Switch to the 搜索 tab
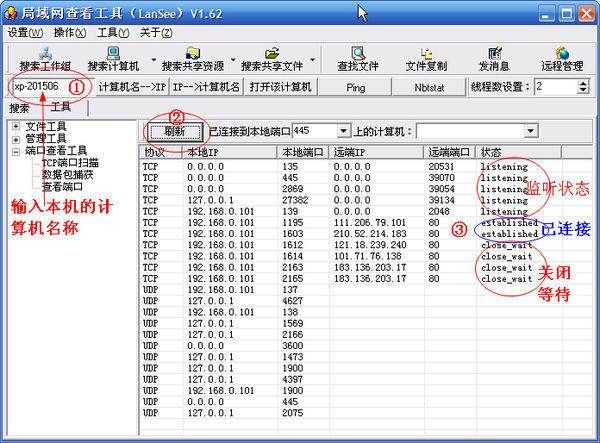600x443 pixels. (19, 109)
